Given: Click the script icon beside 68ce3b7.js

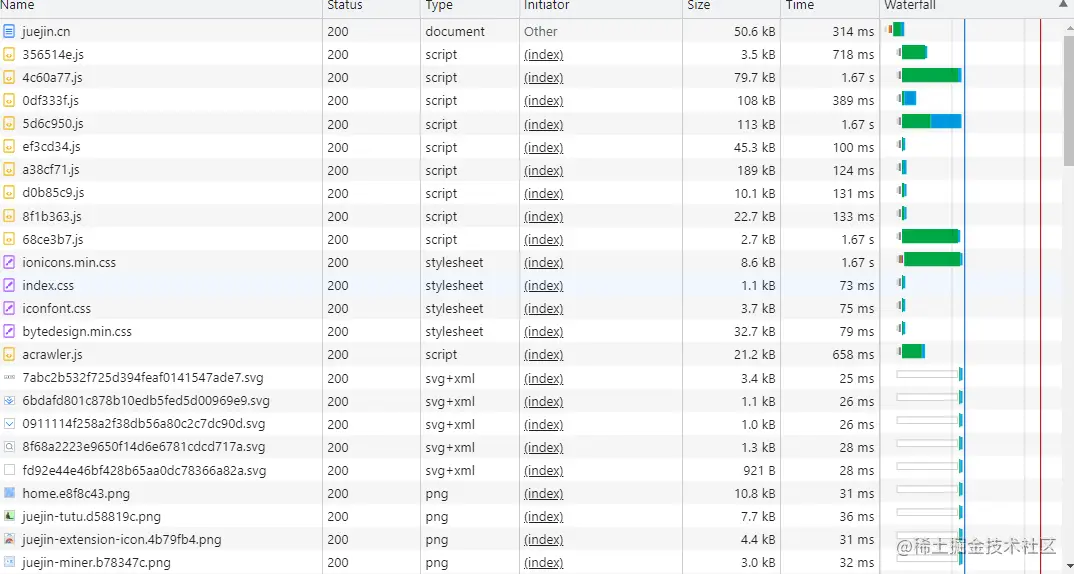Looking at the screenshot, I should tap(9, 239).
